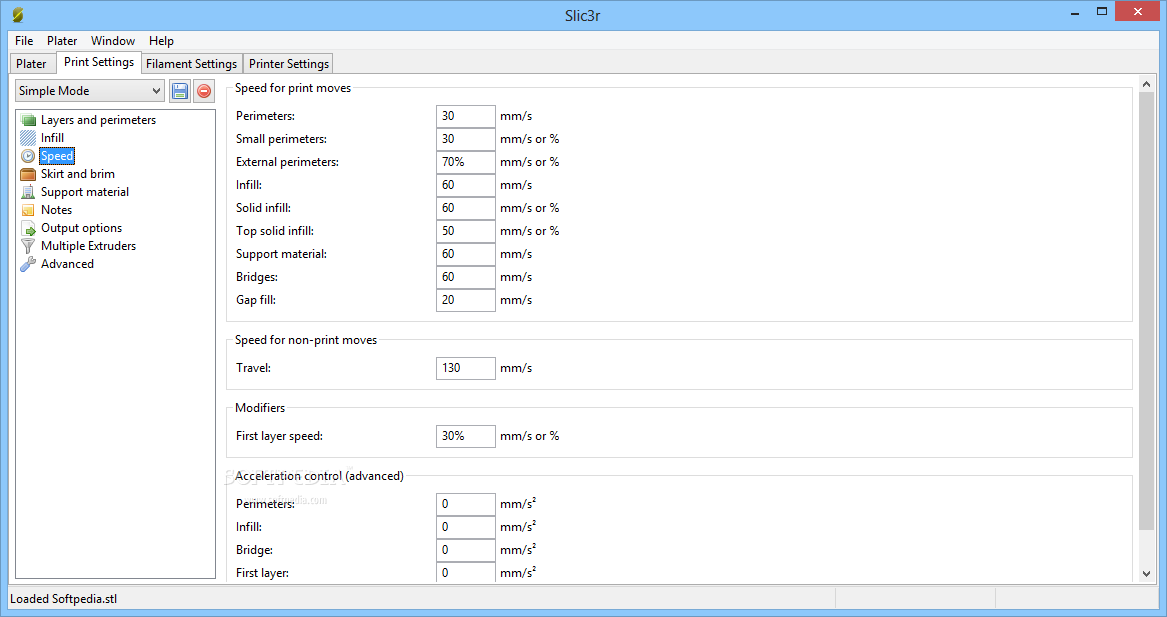This screenshot has height=617, width=1167.
Task: Click the vertical scrollbar thumb
Action: click(x=1146, y=311)
